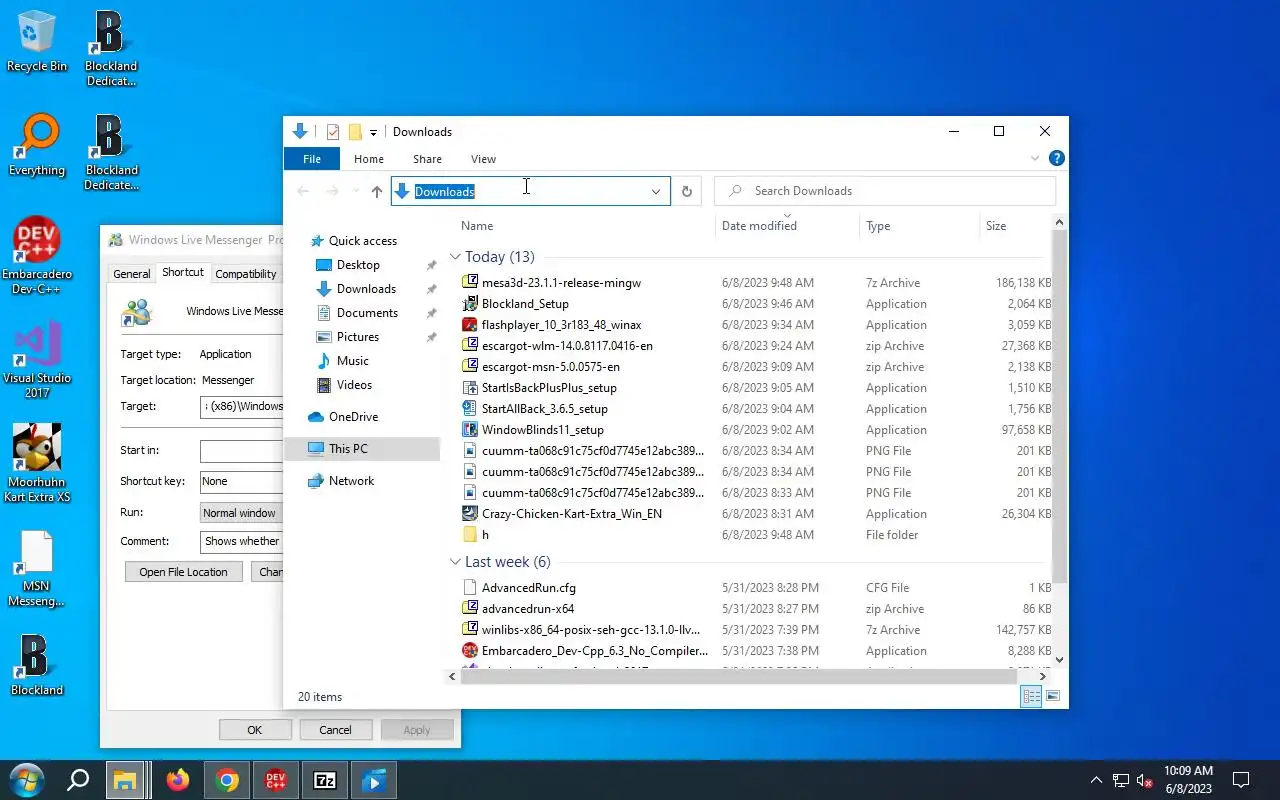The height and width of the screenshot is (800, 1280).
Task: Switch to General tab in Properties
Action: click(x=131, y=274)
